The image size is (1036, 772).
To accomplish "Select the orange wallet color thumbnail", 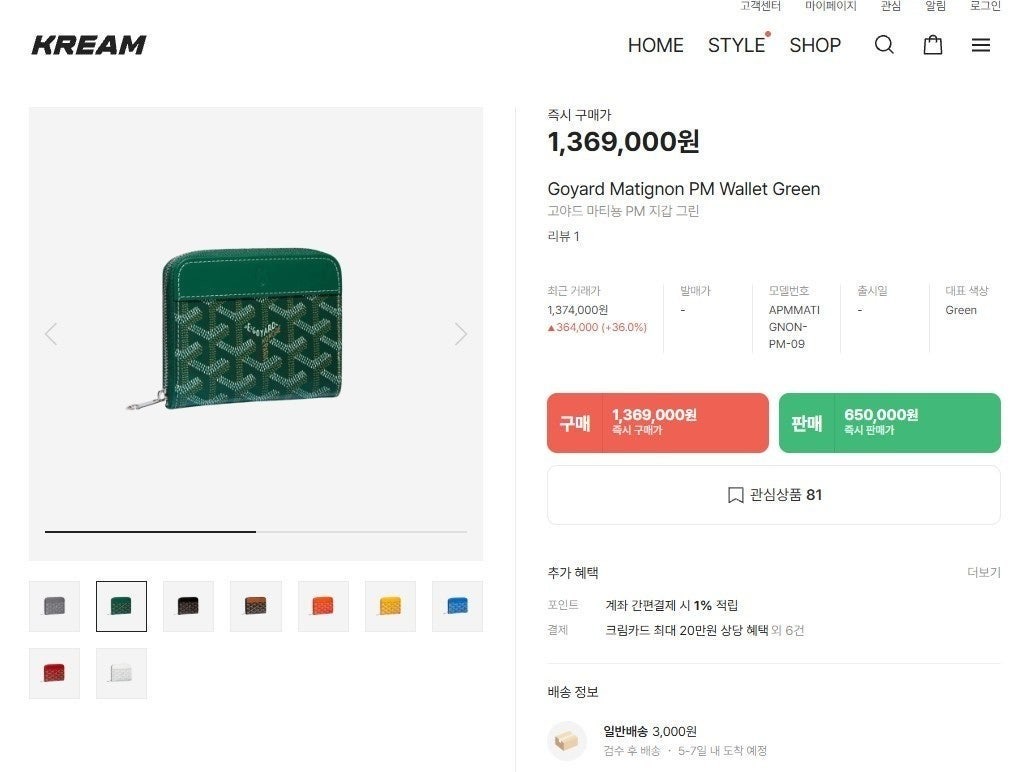I will tap(323, 606).
